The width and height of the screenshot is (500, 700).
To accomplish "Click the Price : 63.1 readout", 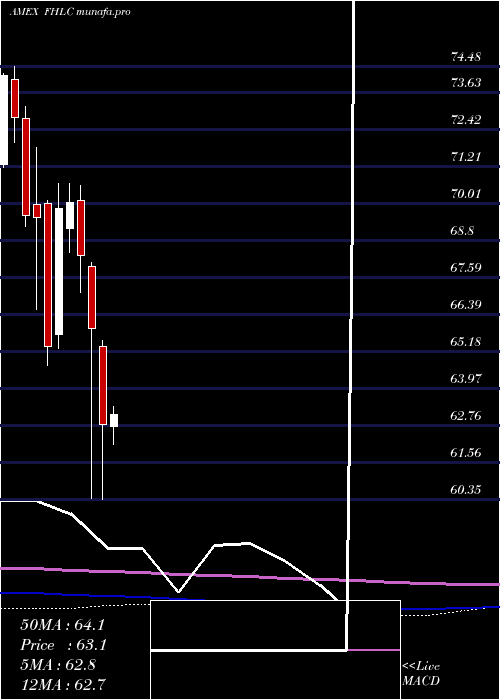I will (x=62, y=645).
